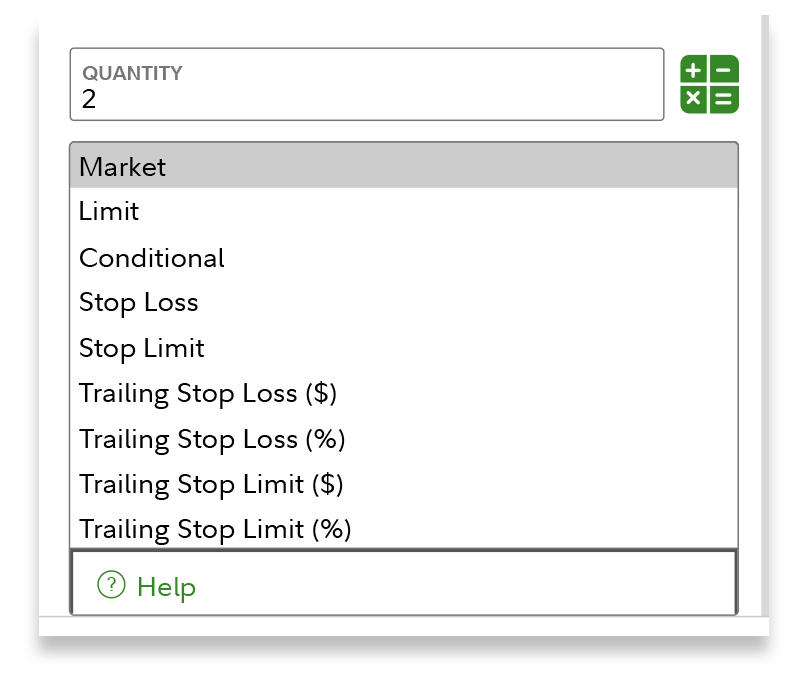Click the minus sign on calculator icon
Image resolution: width=807 pixels, height=675 pixels.
pyautogui.click(x=724, y=70)
